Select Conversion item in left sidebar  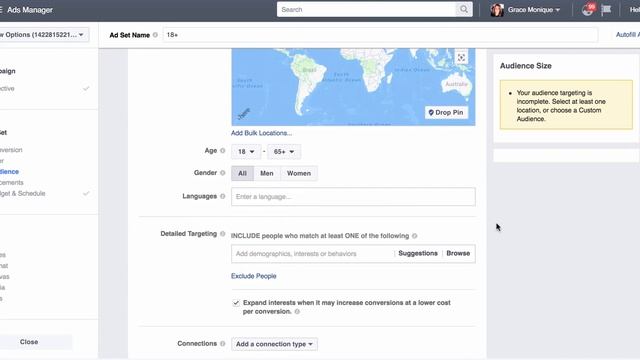pos(11,150)
